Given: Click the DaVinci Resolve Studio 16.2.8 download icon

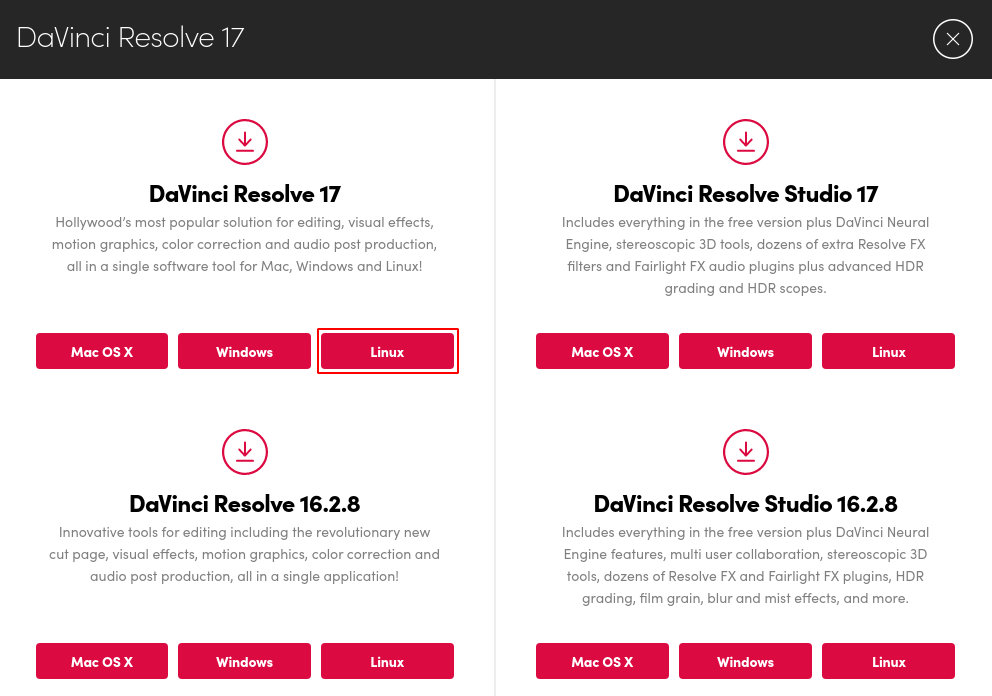Looking at the screenshot, I should [x=746, y=451].
